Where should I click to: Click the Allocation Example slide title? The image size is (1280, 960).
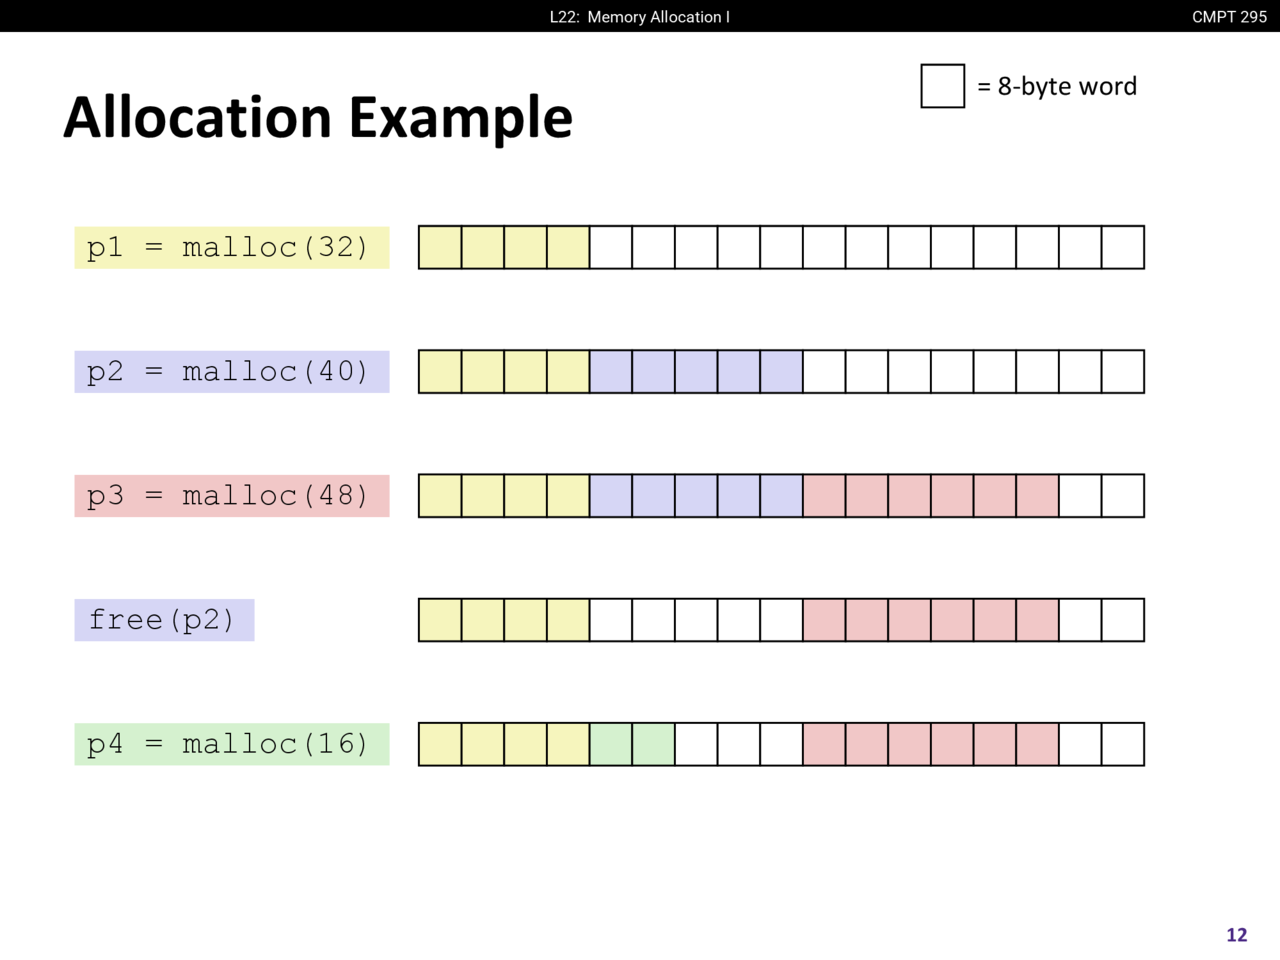tap(318, 118)
